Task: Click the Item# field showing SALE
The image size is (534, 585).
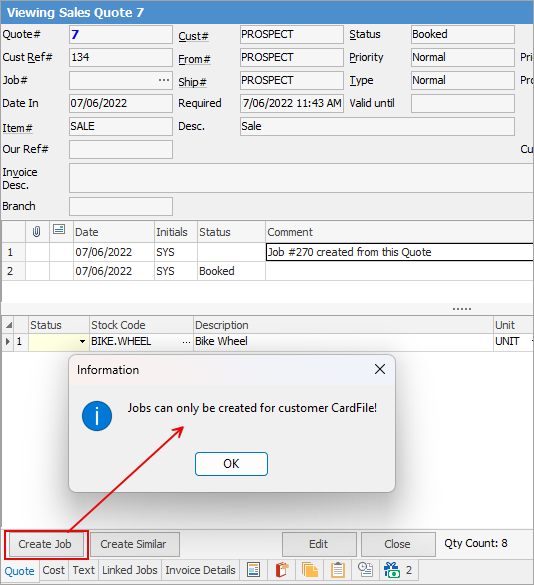Action: [121, 126]
